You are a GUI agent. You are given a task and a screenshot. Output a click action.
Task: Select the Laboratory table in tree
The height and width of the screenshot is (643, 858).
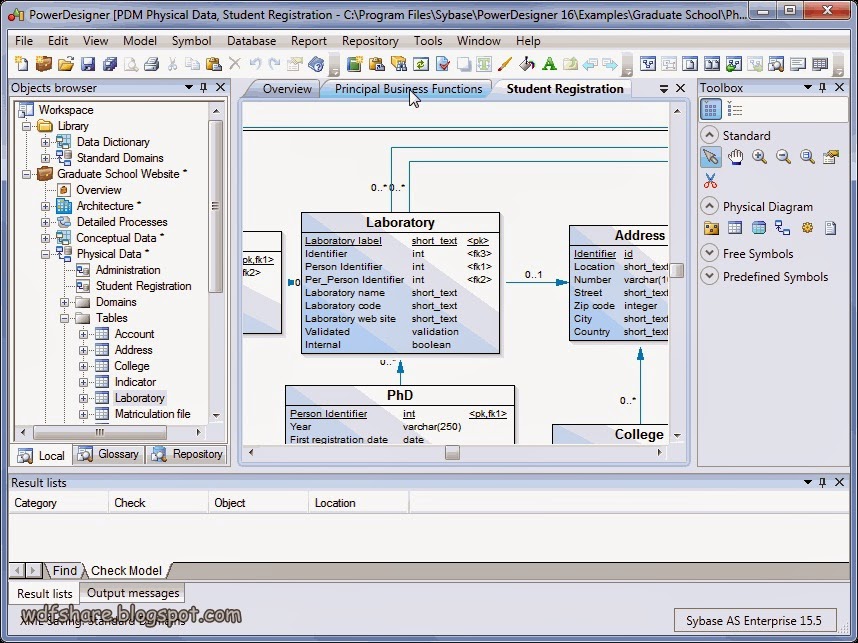(139, 398)
